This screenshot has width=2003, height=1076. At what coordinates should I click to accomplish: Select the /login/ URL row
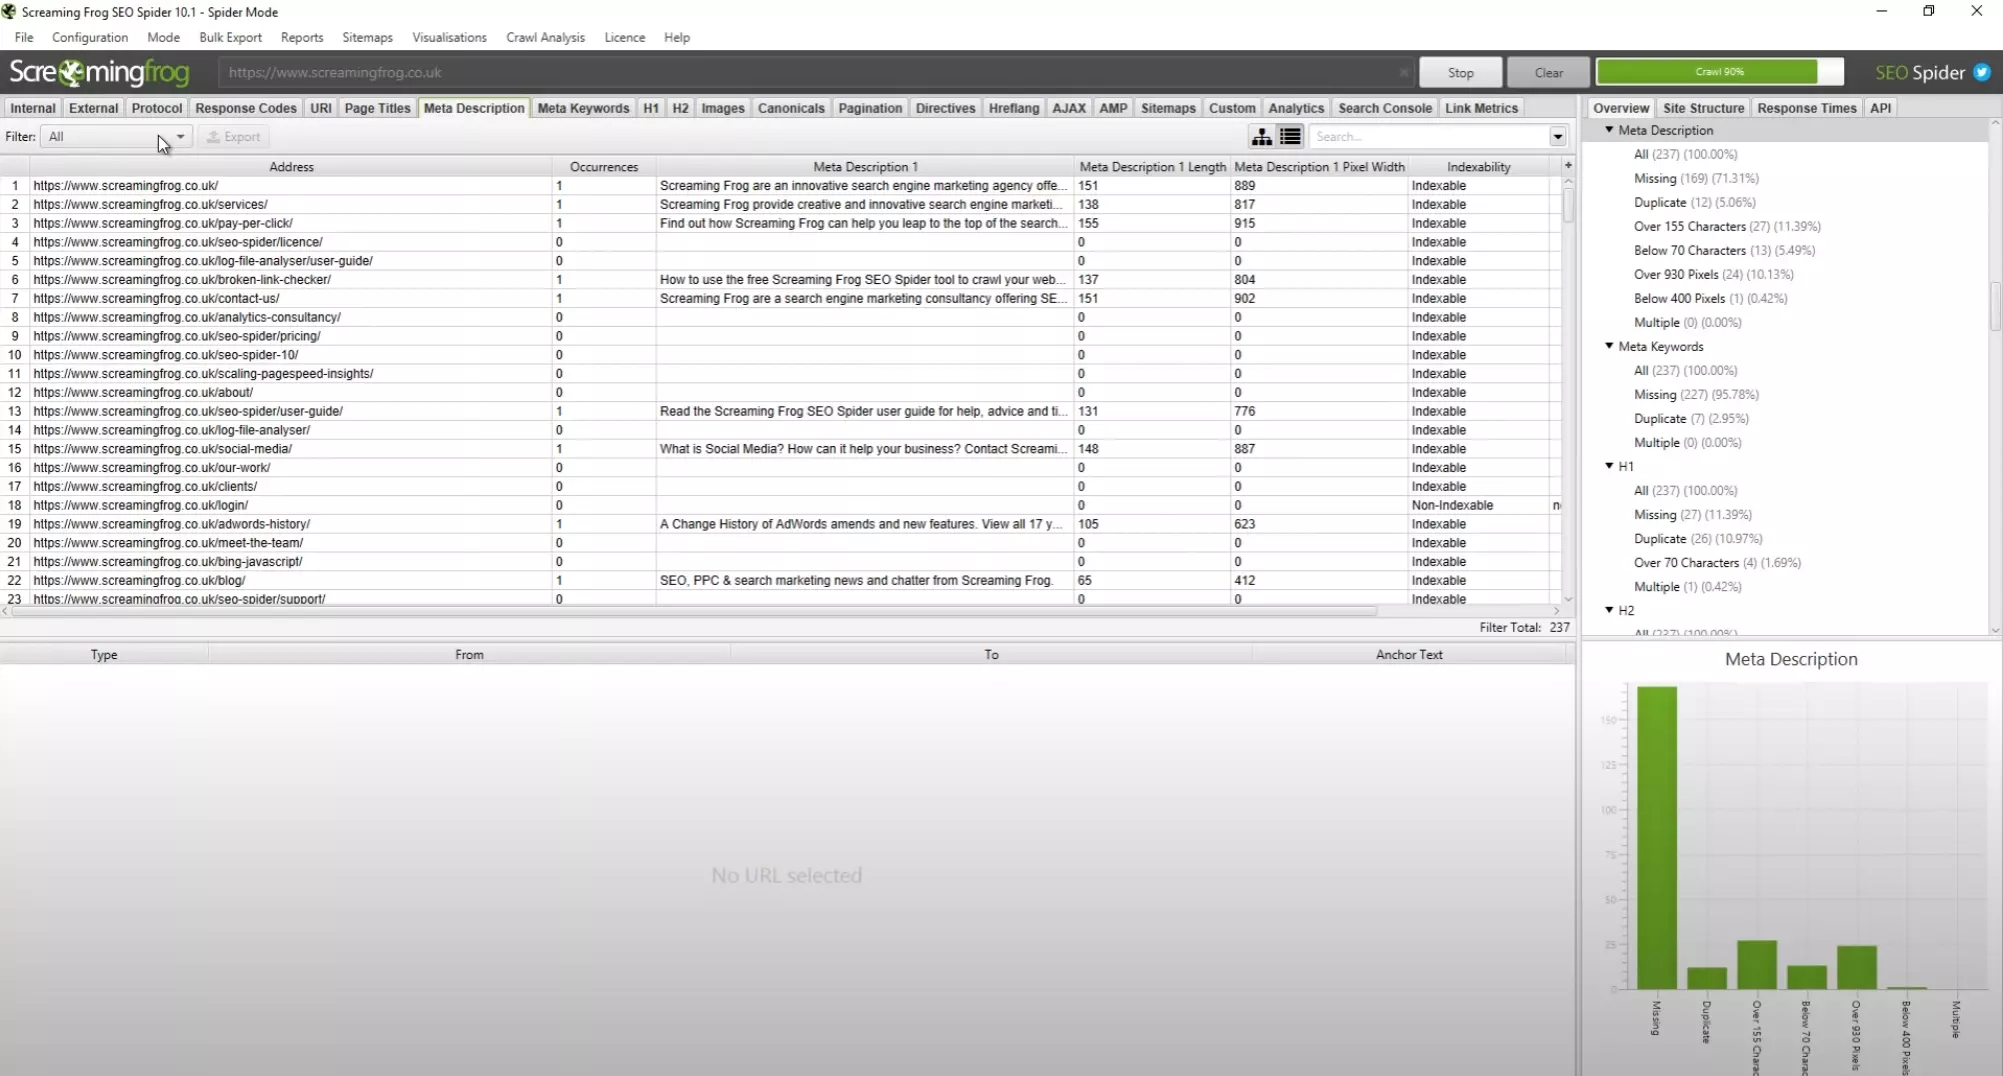780,505
